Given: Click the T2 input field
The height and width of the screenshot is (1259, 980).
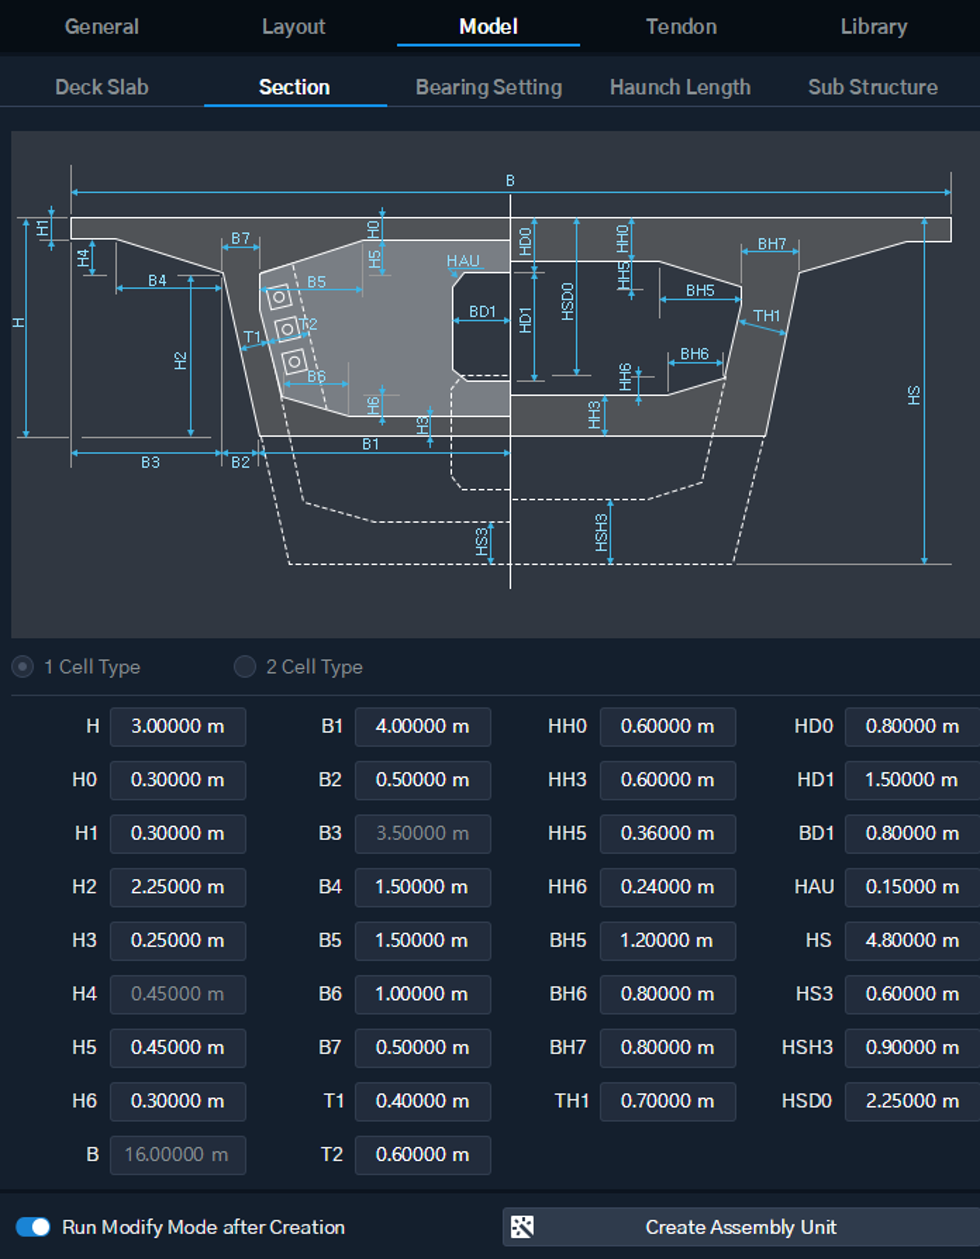Looking at the screenshot, I should [x=423, y=1154].
